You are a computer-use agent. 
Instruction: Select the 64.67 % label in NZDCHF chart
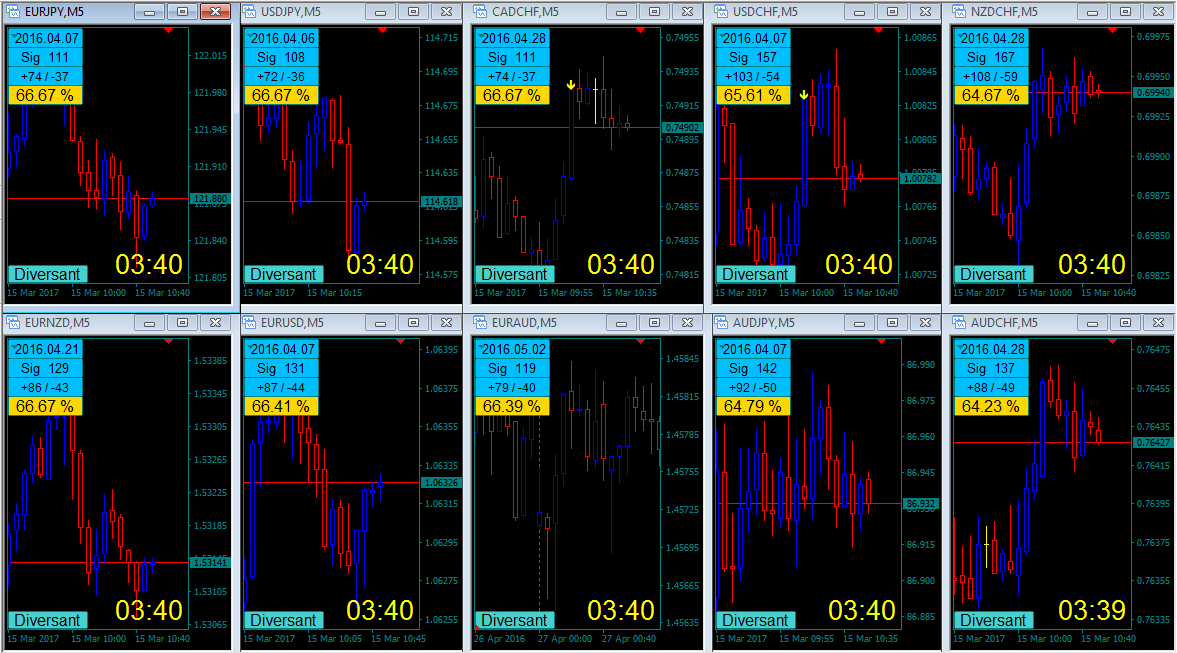(991, 95)
